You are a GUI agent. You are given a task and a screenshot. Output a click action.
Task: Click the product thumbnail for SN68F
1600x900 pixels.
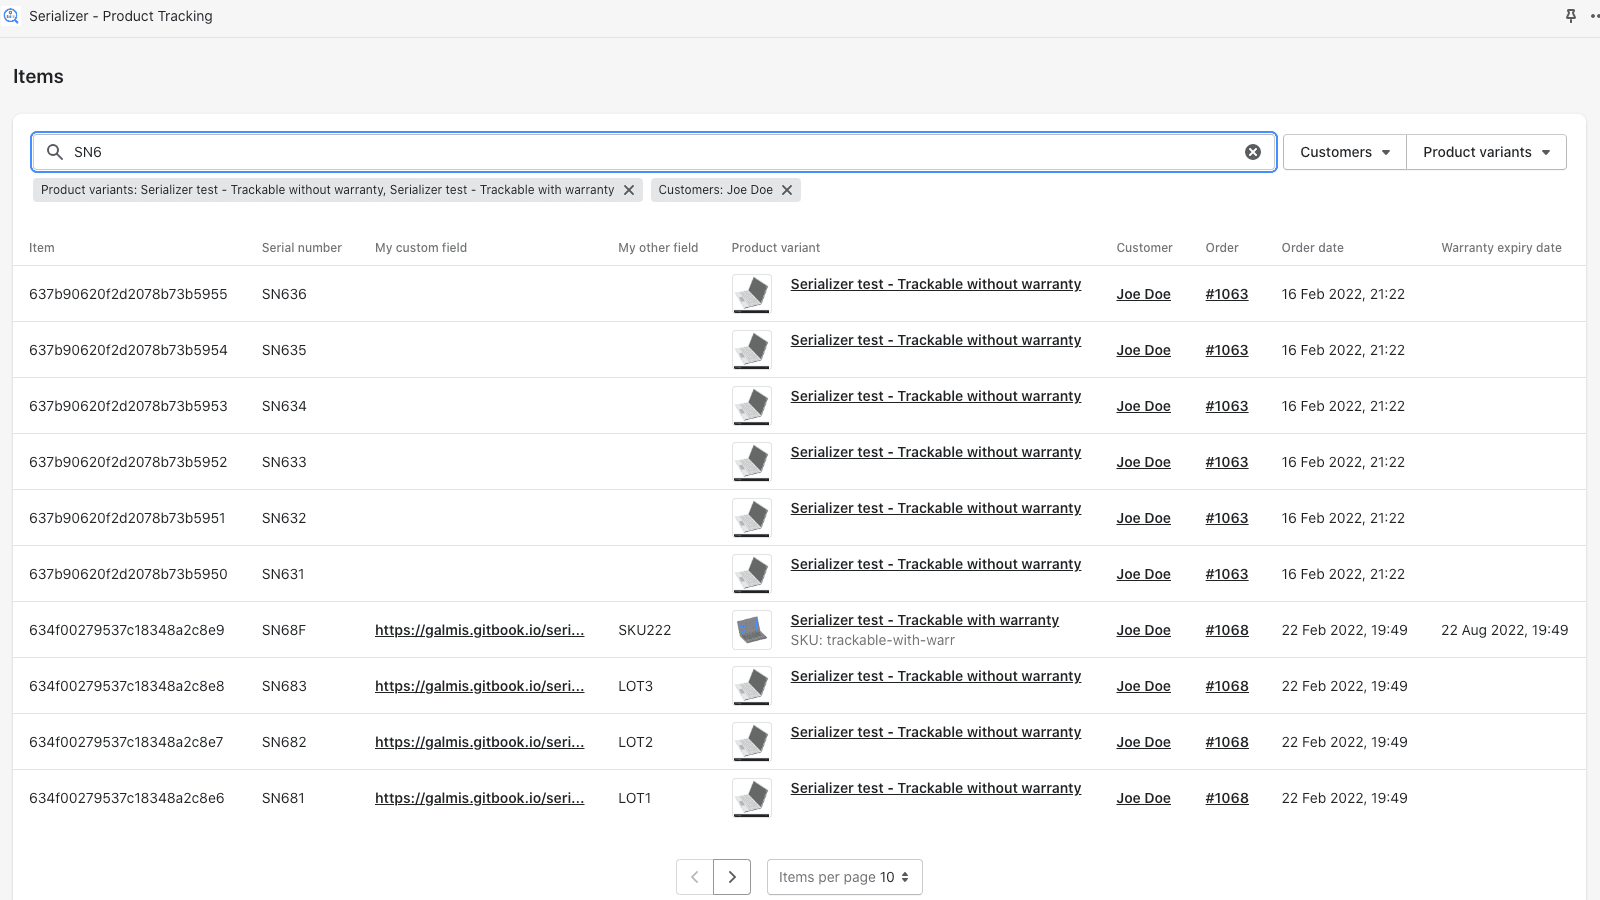752,630
